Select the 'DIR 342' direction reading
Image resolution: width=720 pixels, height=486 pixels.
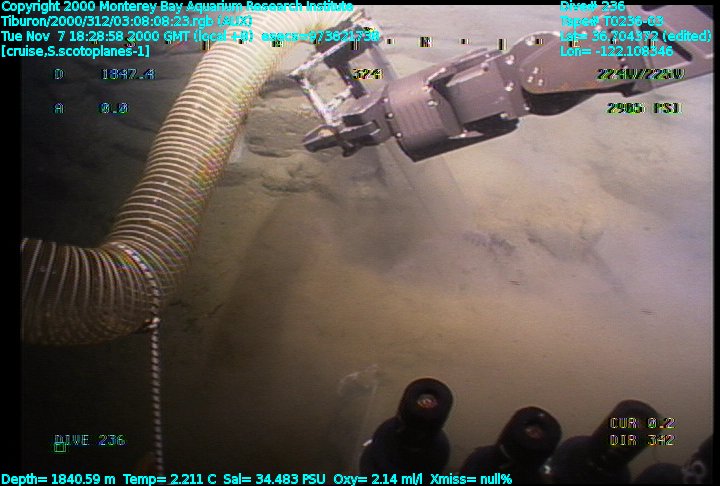click(642, 440)
